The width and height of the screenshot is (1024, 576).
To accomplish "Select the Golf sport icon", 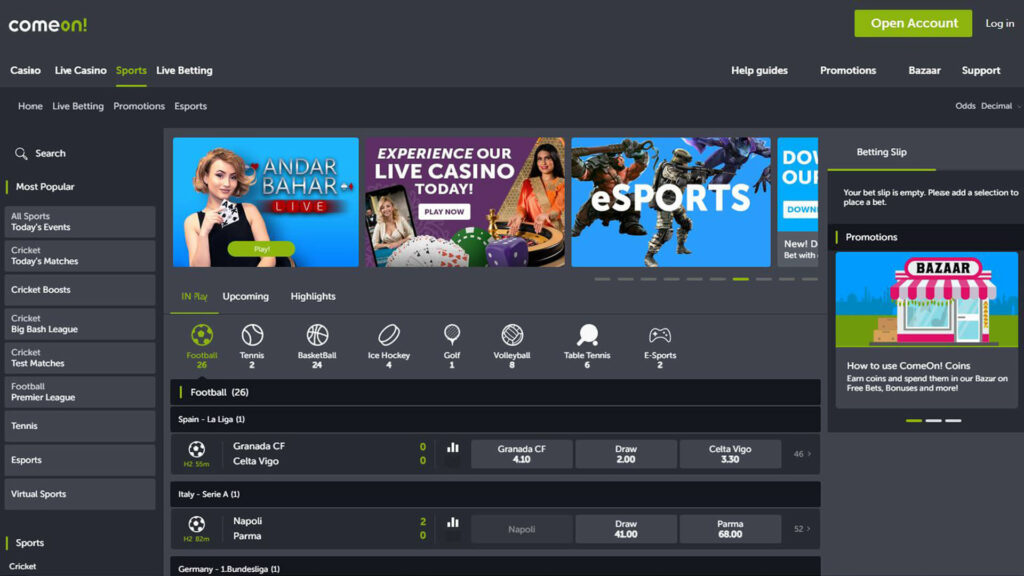I will pyautogui.click(x=452, y=336).
